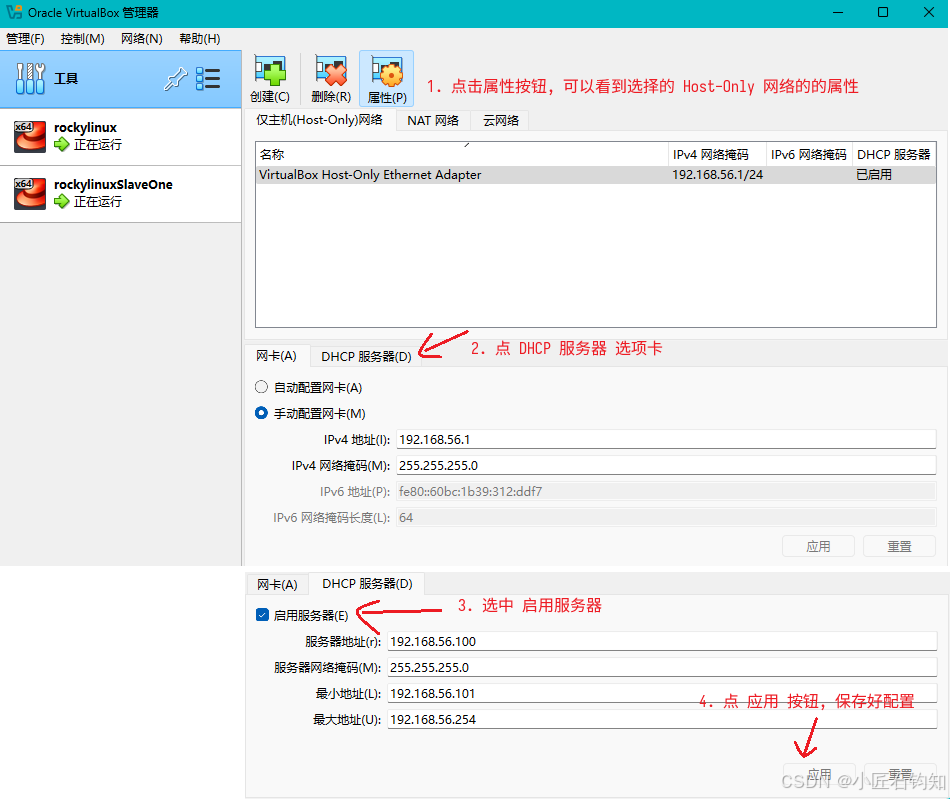This screenshot has height=799, width=950.
Task: Click the 服务器网络掩码 input field
Action: 662,668
